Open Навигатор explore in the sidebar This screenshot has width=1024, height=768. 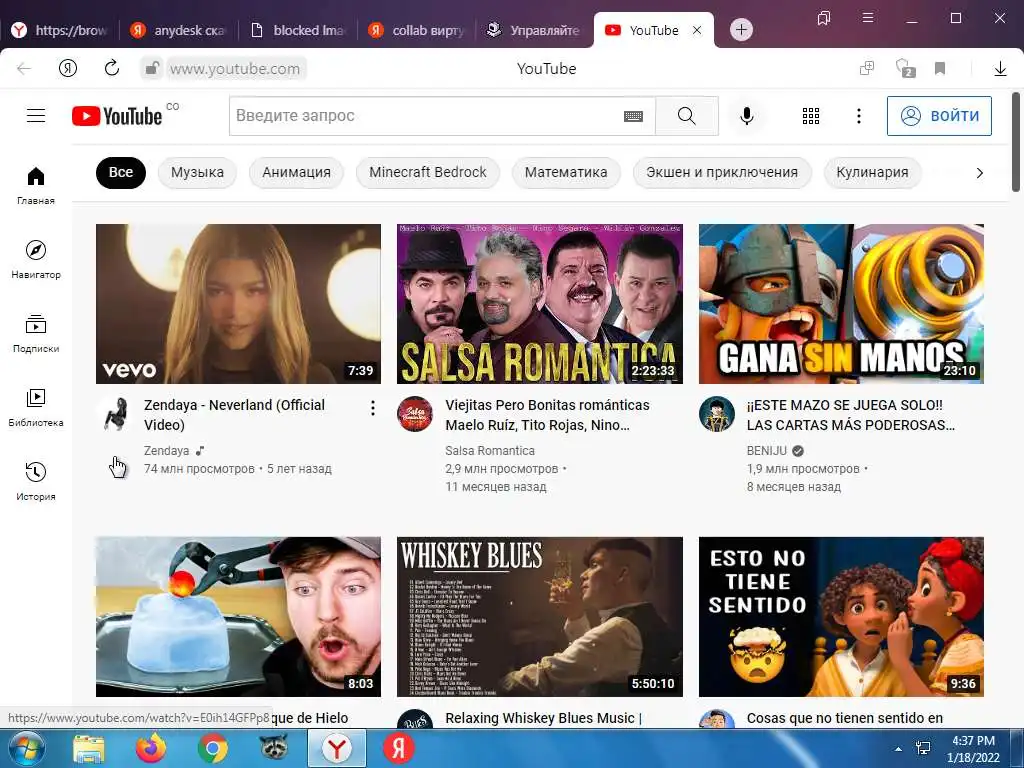[x=36, y=259]
